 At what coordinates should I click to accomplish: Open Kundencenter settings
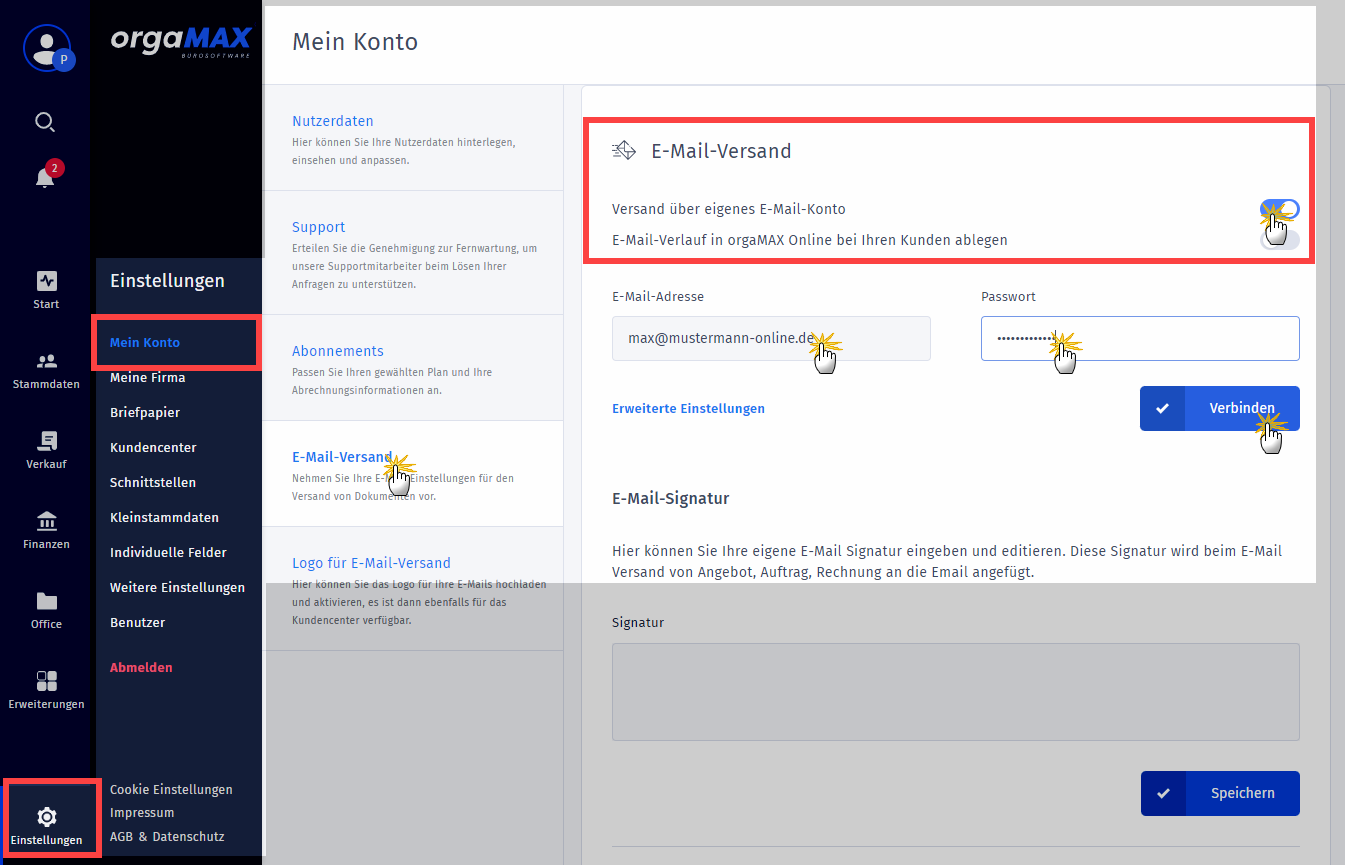point(153,448)
